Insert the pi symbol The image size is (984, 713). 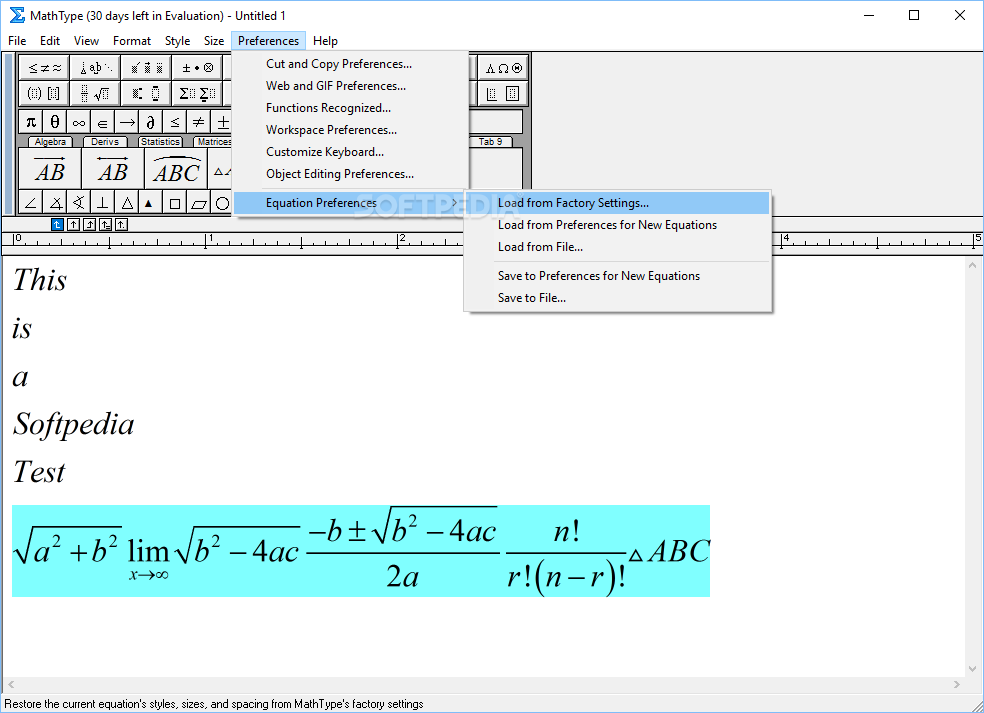click(x=31, y=122)
